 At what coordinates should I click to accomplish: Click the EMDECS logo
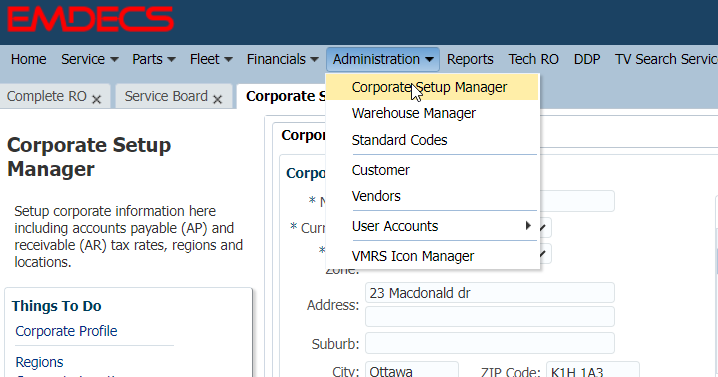pyautogui.click(x=90, y=19)
